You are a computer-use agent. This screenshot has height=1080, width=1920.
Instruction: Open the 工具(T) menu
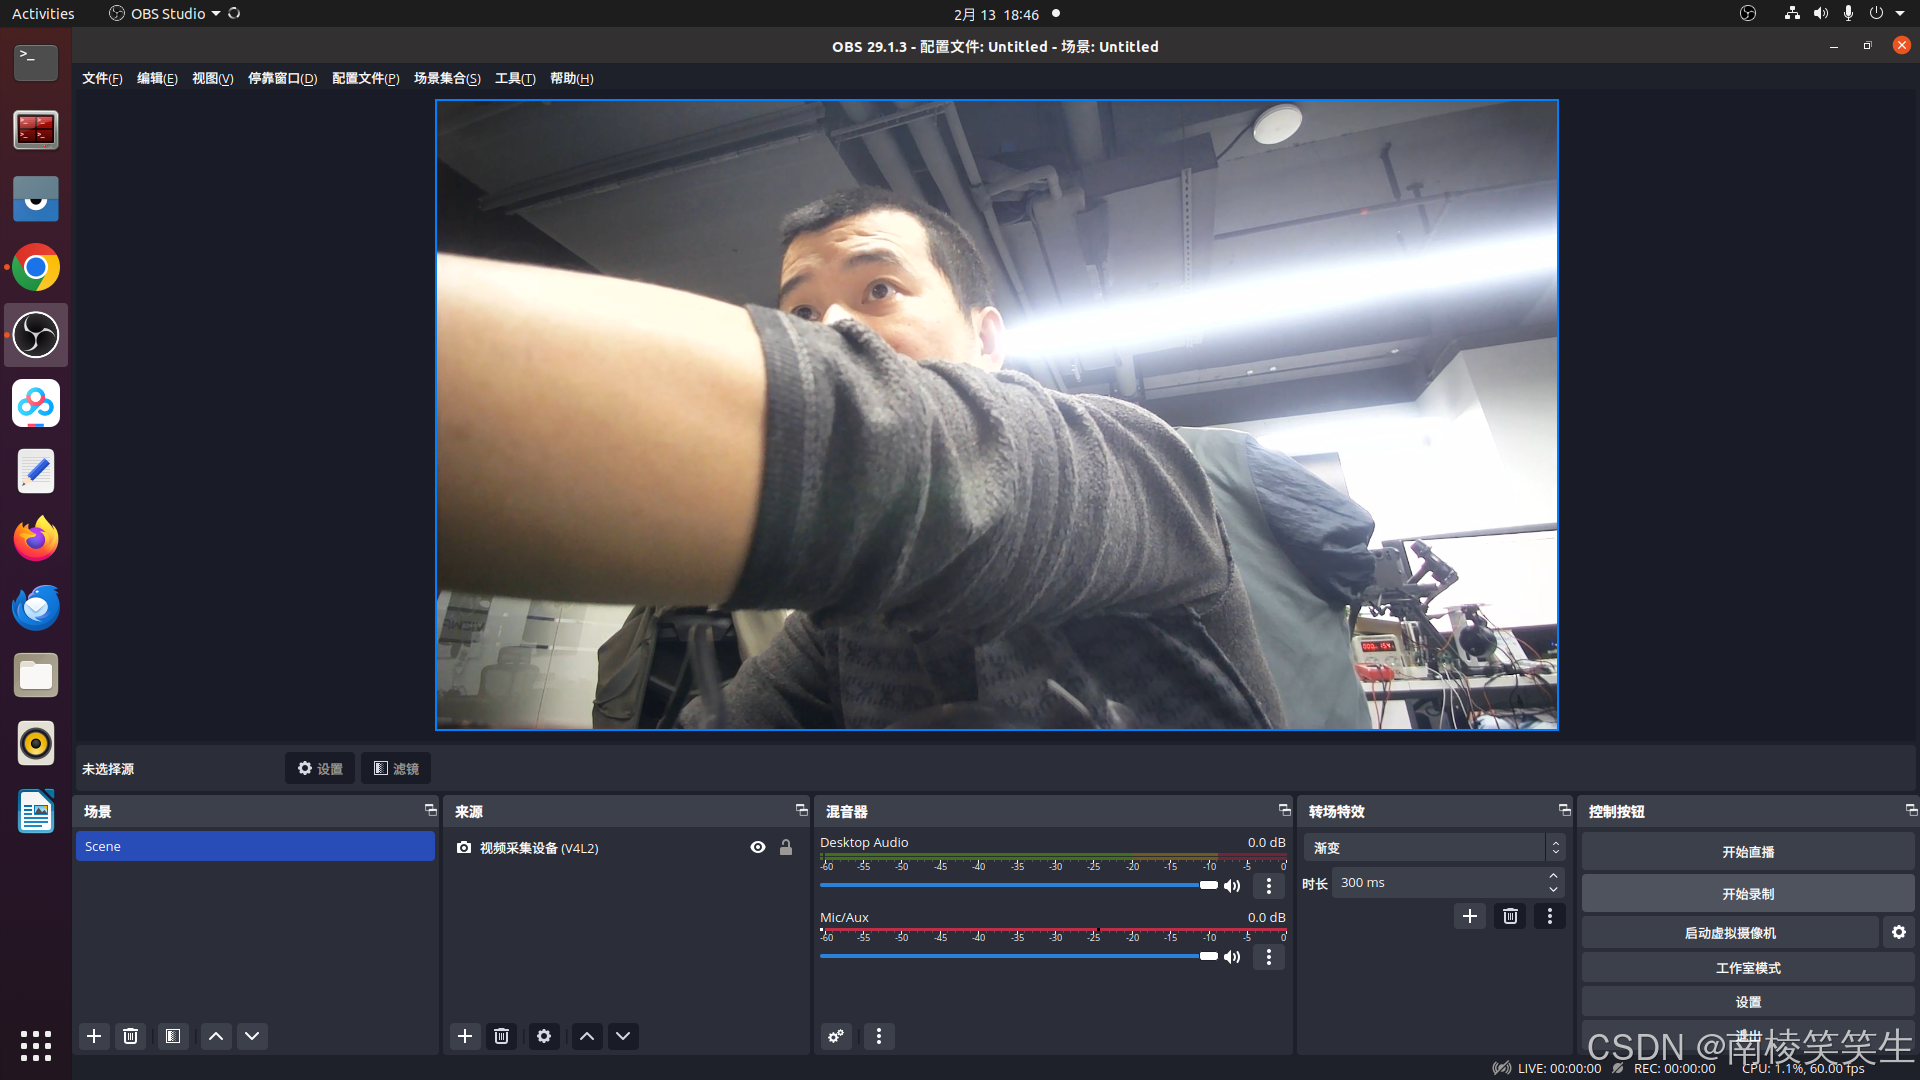tap(515, 78)
